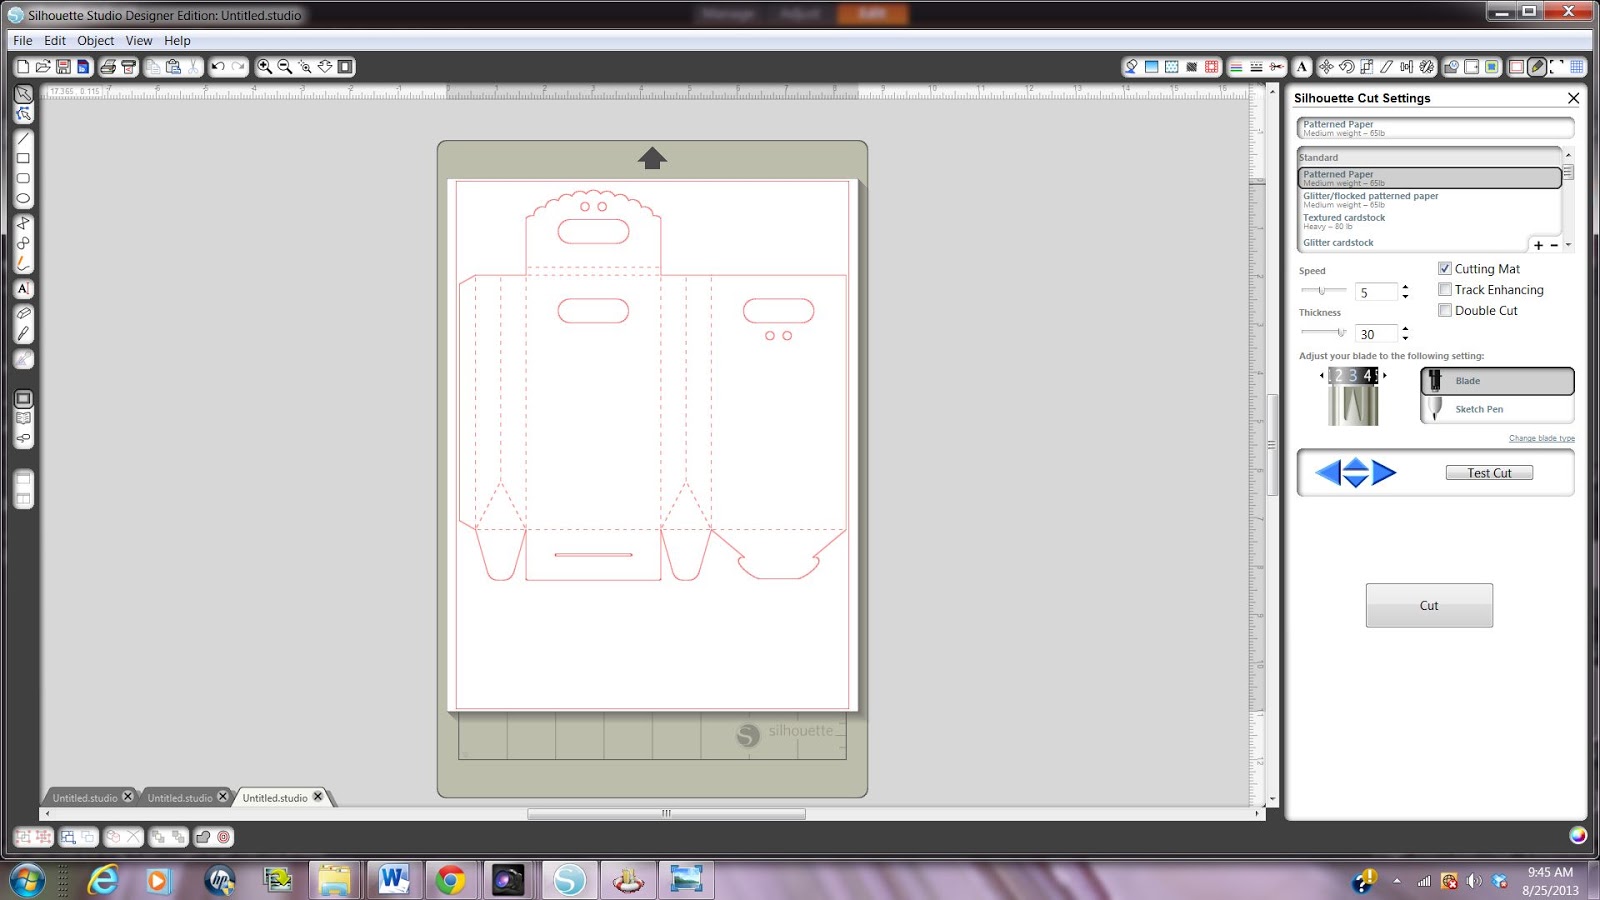Open the Help menu
This screenshot has height=900, width=1600.
[x=177, y=41]
